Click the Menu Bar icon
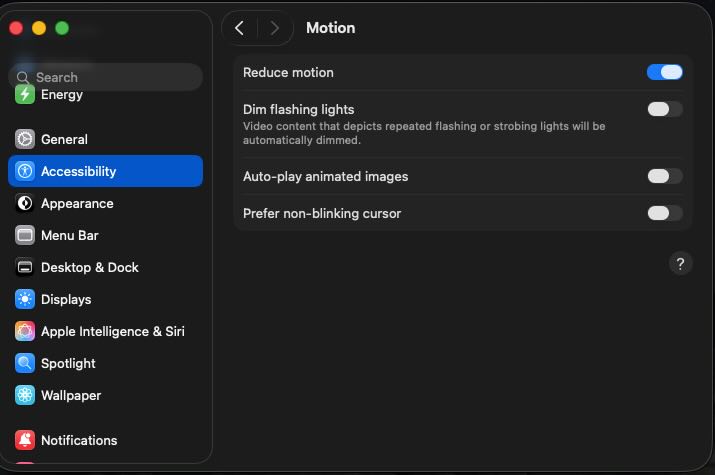The width and height of the screenshot is (715, 475). pyautogui.click(x=25, y=235)
